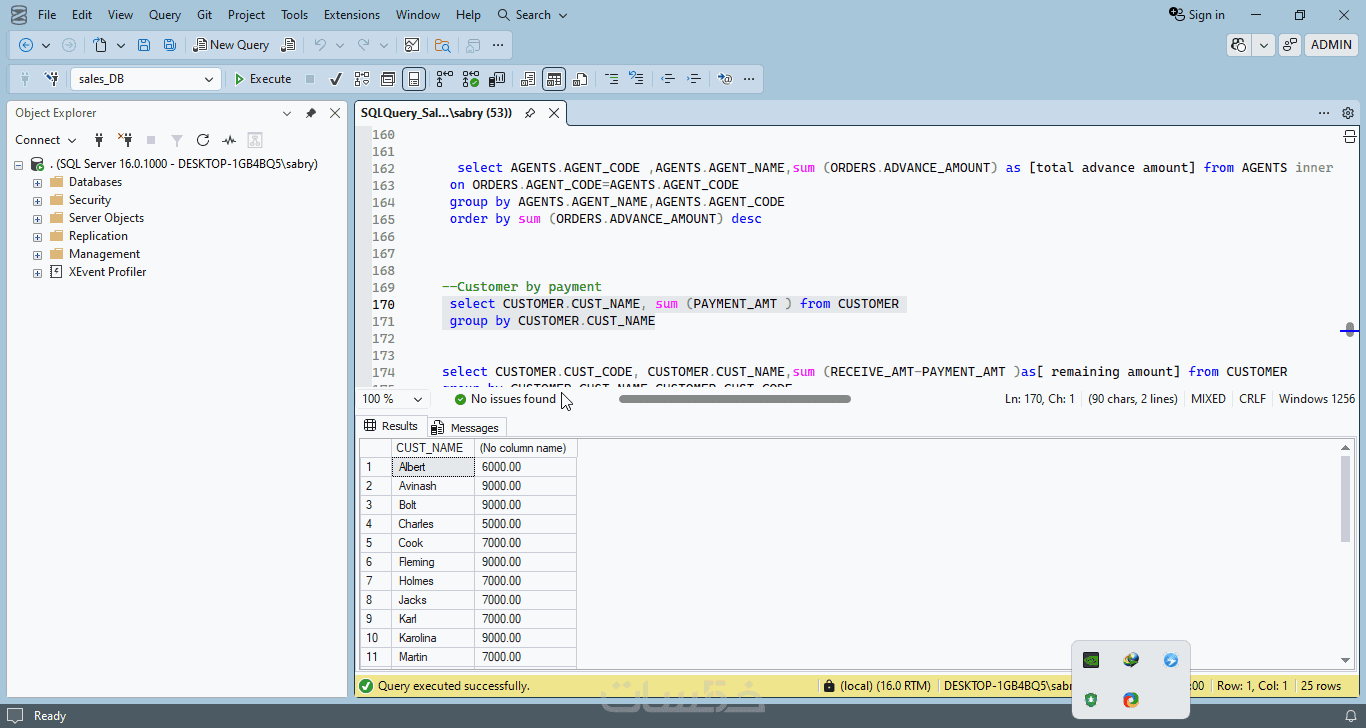The image size is (1366, 728).
Task: Open the Query menu
Action: (x=164, y=15)
